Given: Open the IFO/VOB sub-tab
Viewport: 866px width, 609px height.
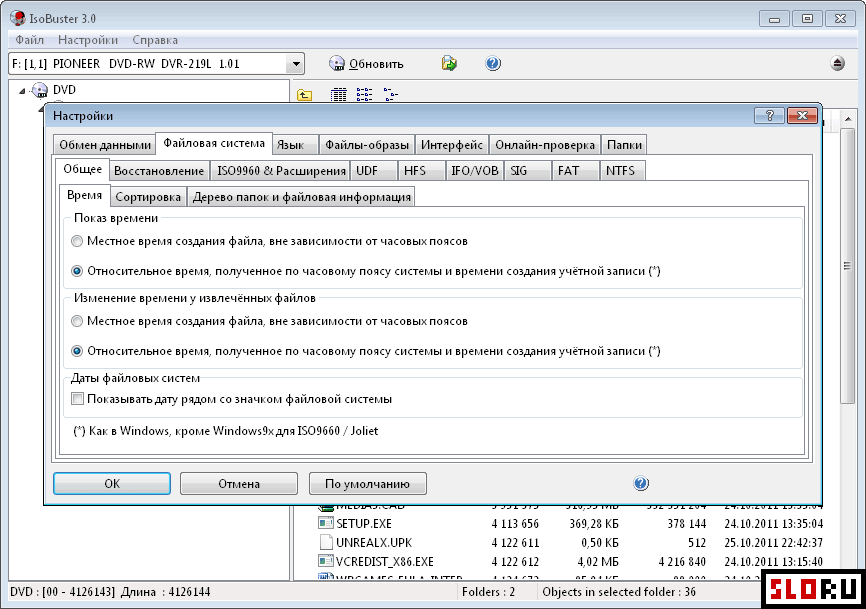Looking at the screenshot, I should point(474,171).
